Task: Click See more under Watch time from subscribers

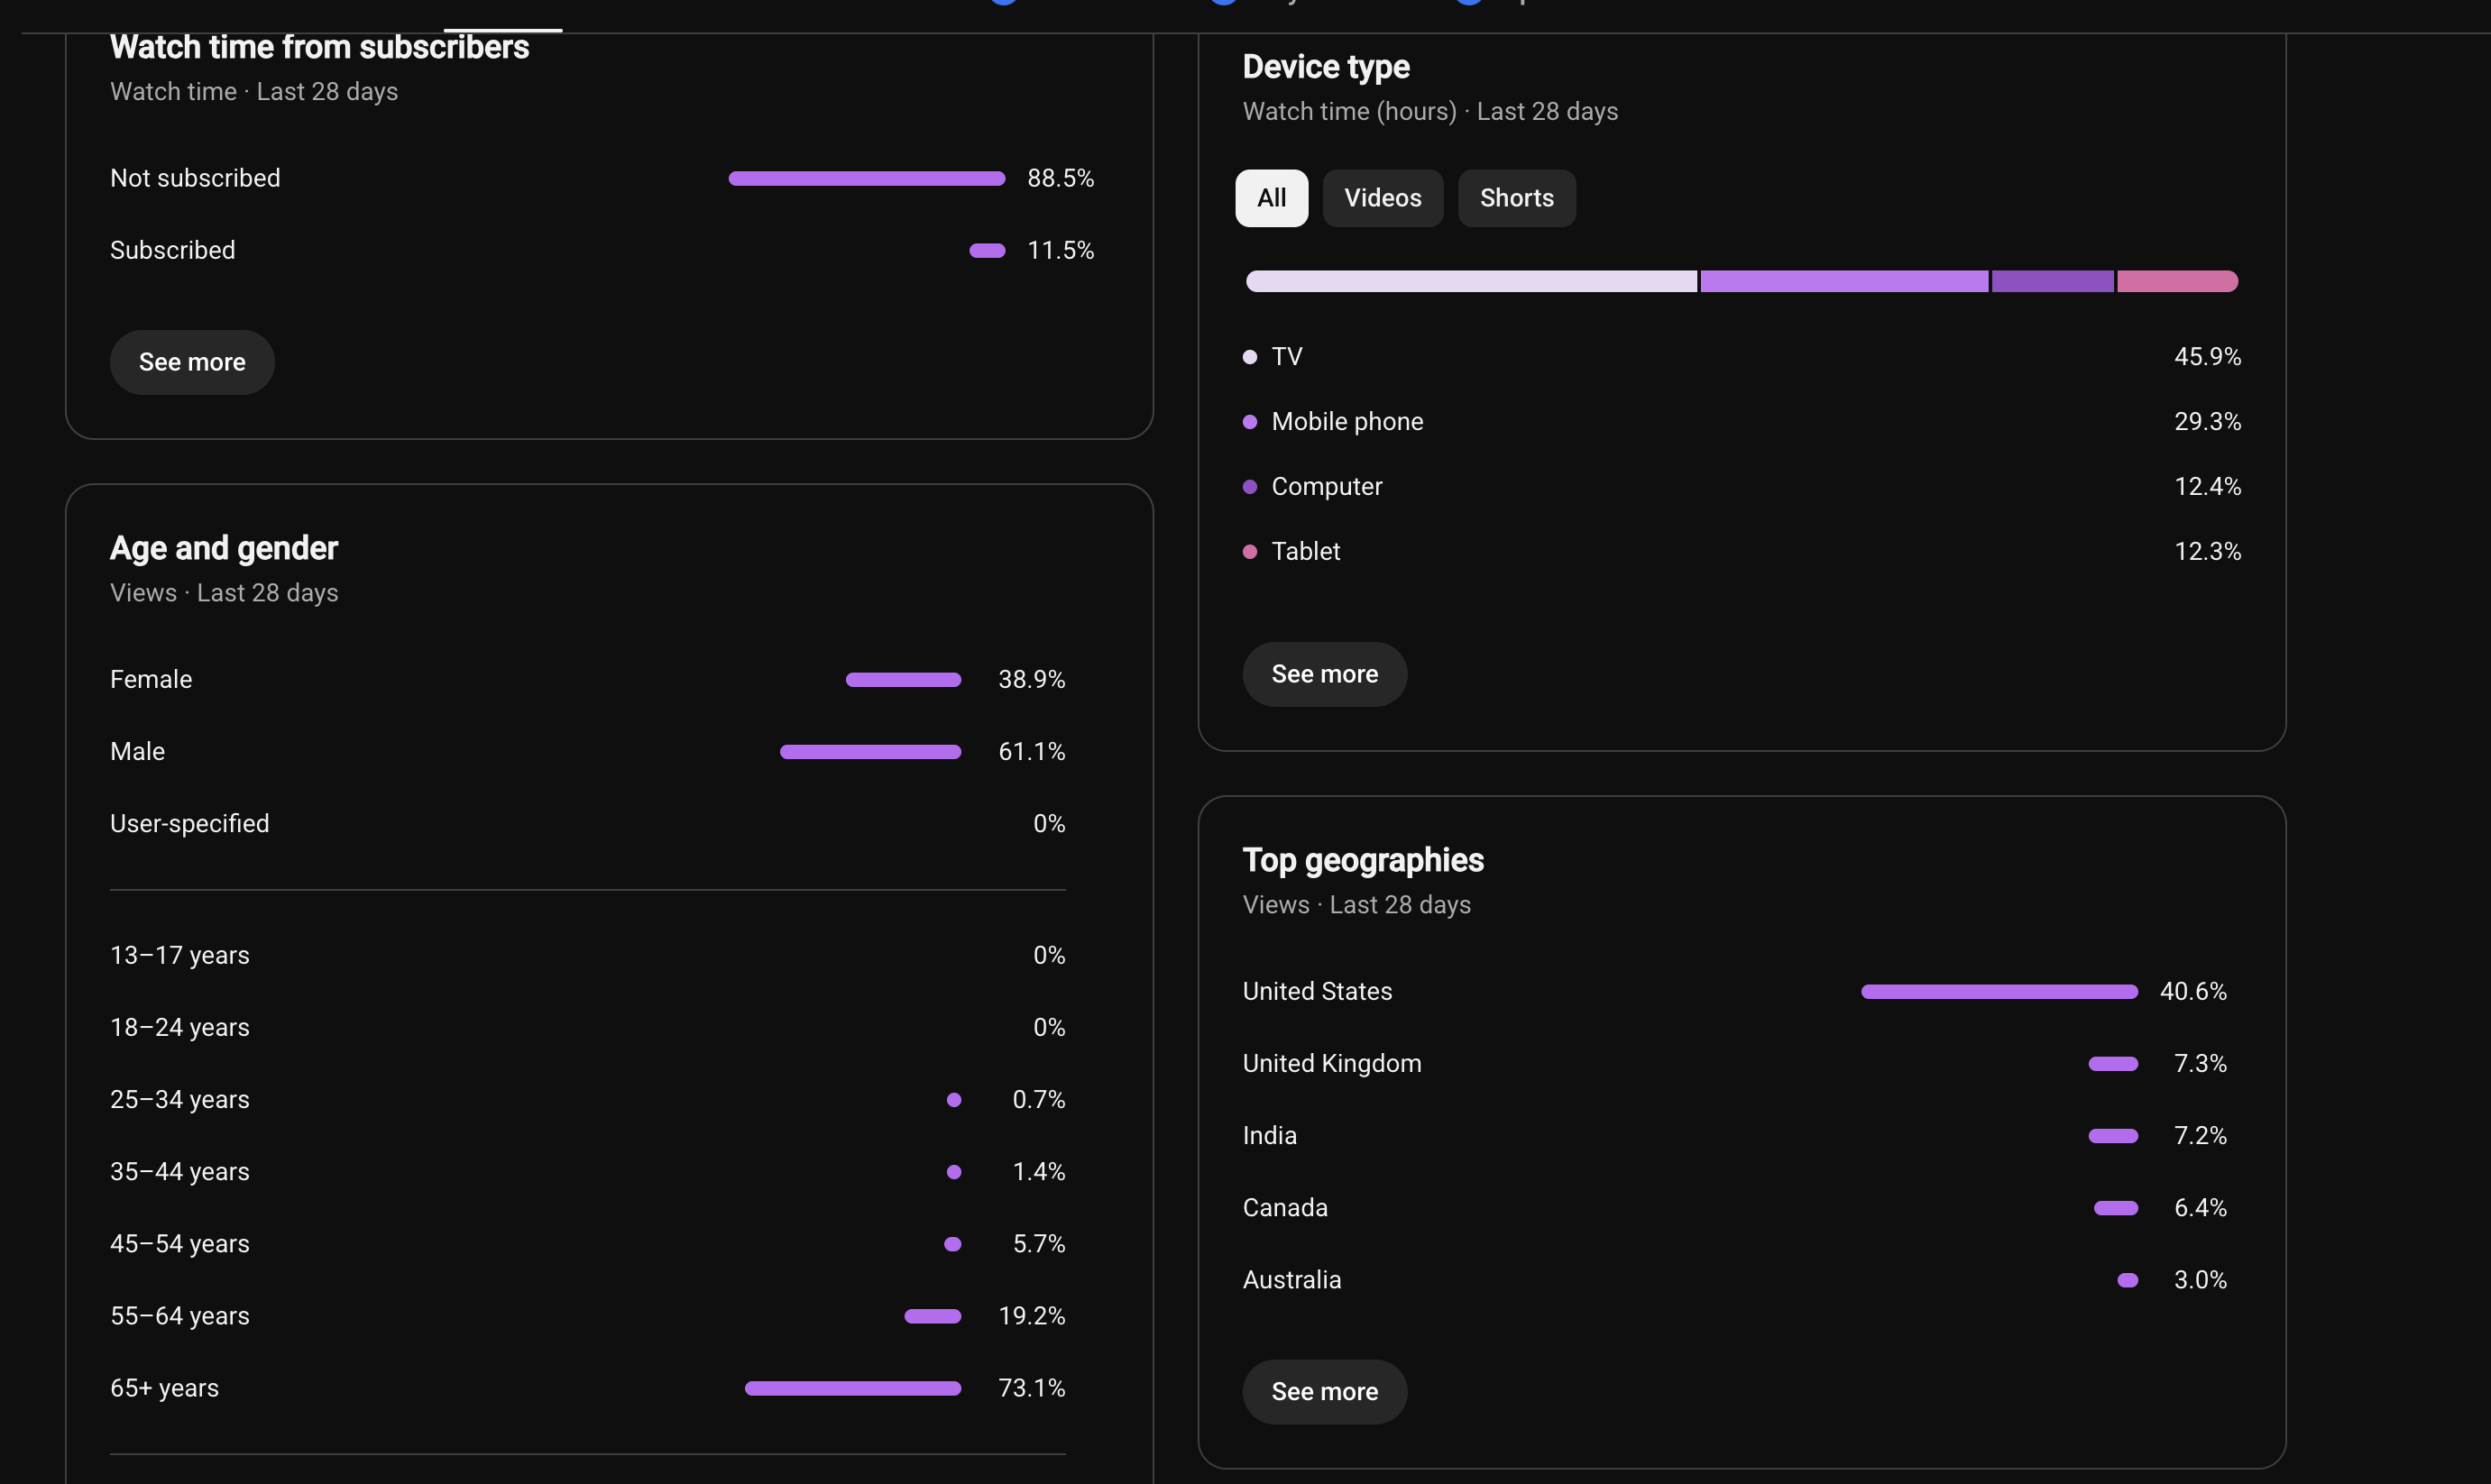Action: pos(192,362)
